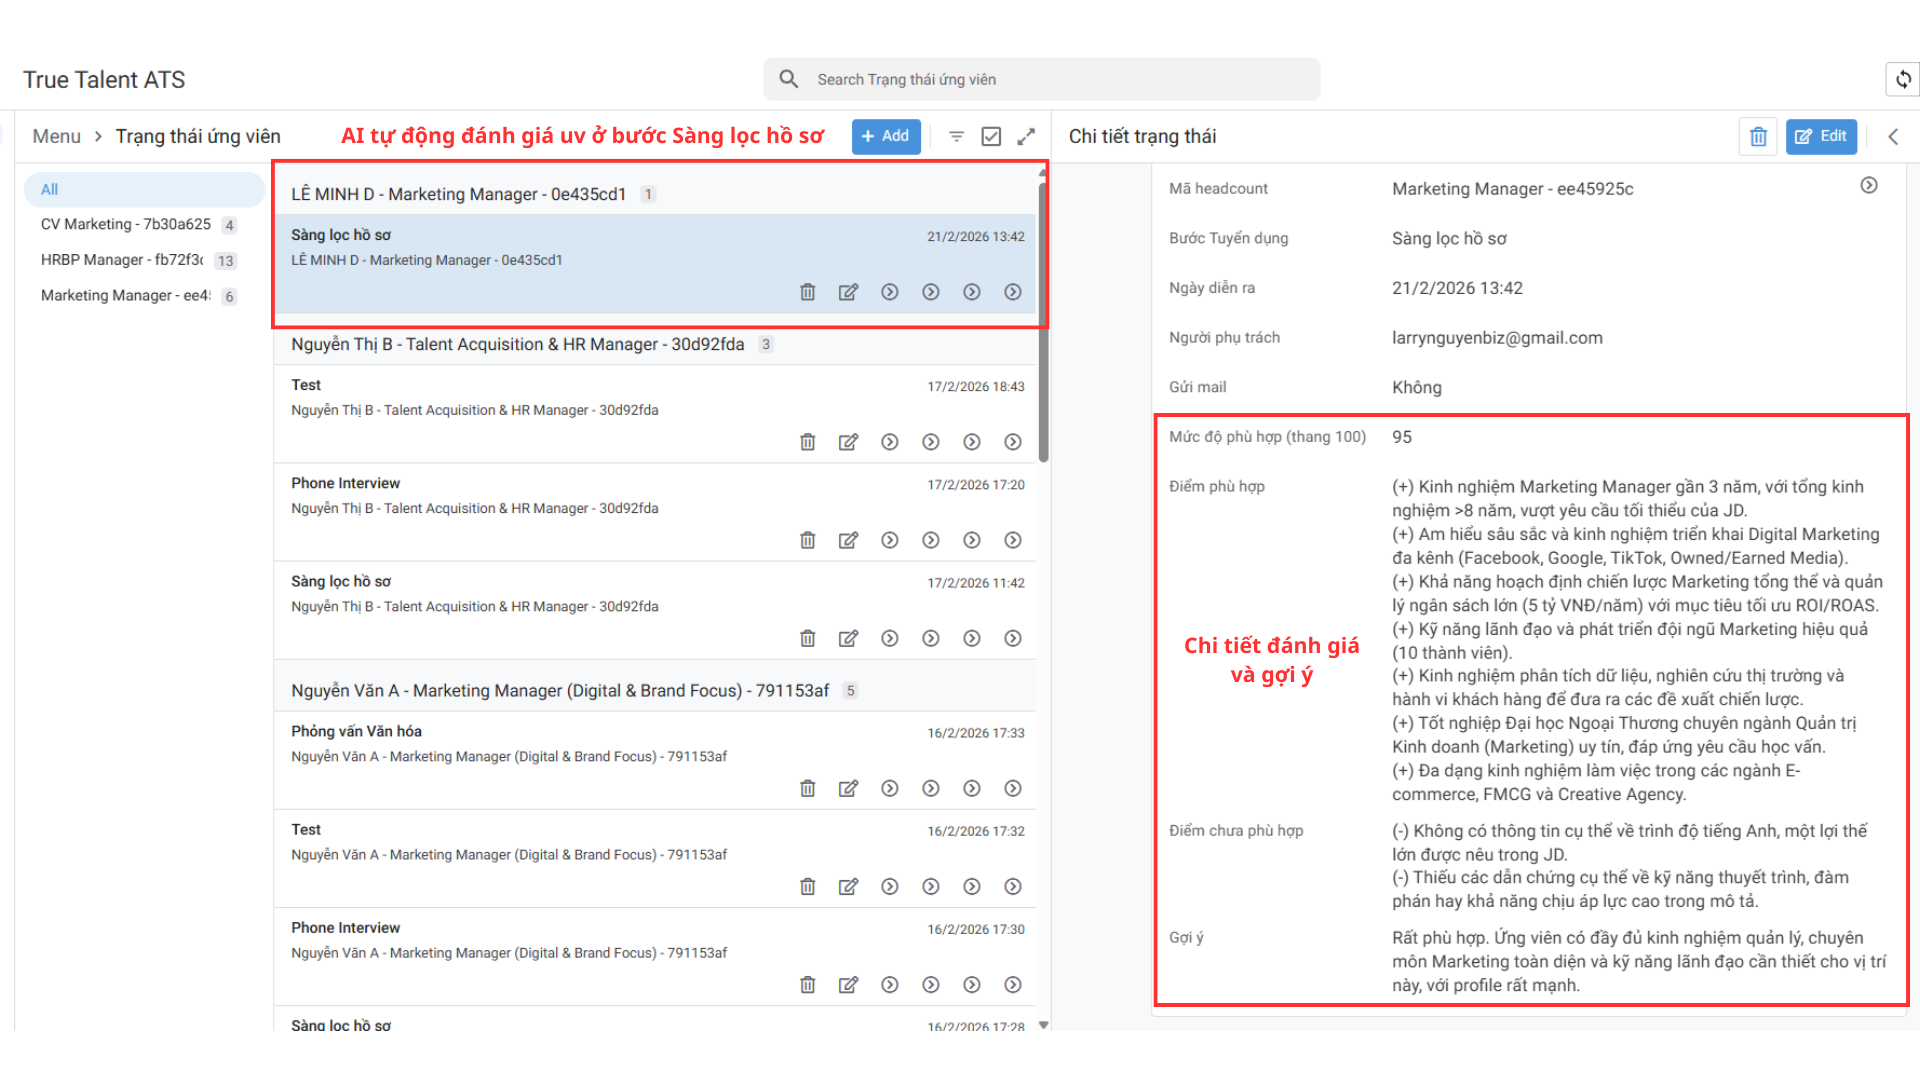Collapse detail panel with left chevron

pos(1892,136)
